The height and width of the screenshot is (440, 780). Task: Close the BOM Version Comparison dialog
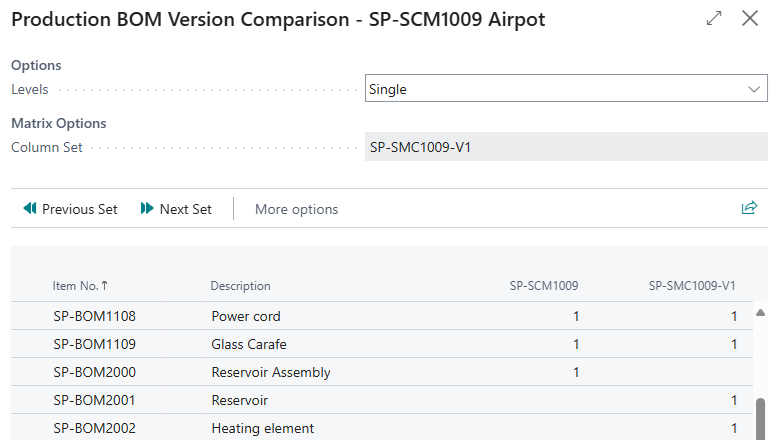(x=750, y=19)
